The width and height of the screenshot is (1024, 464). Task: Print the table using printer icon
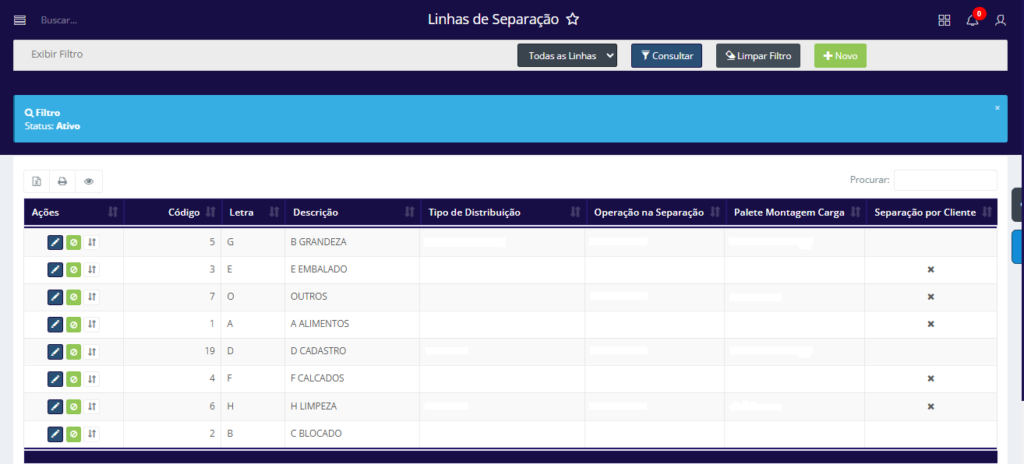[62, 181]
